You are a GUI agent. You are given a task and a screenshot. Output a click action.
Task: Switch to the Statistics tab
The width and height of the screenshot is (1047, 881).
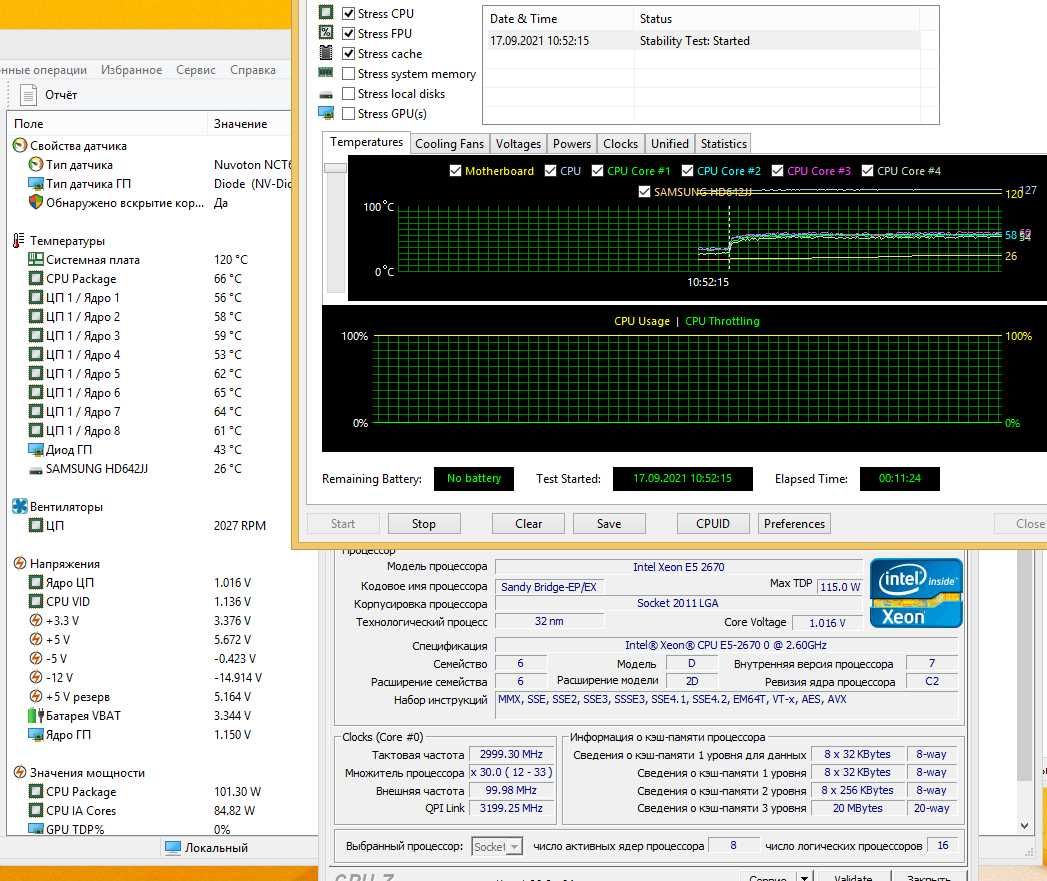[x=723, y=143]
